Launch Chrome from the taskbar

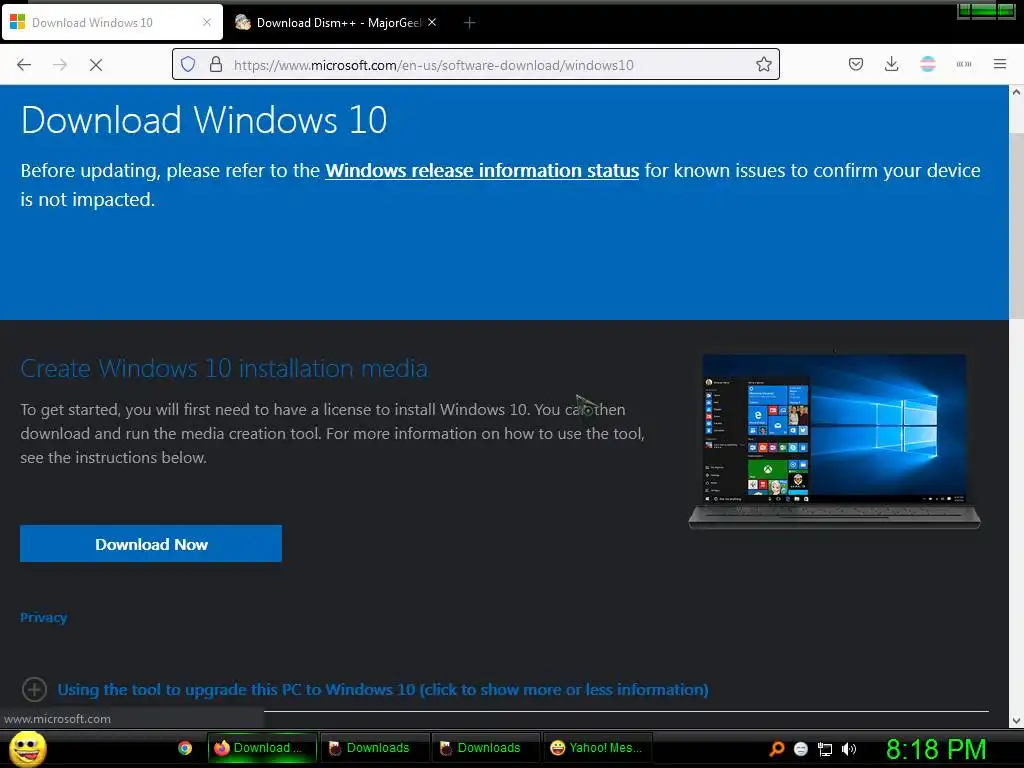pos(185,748)
